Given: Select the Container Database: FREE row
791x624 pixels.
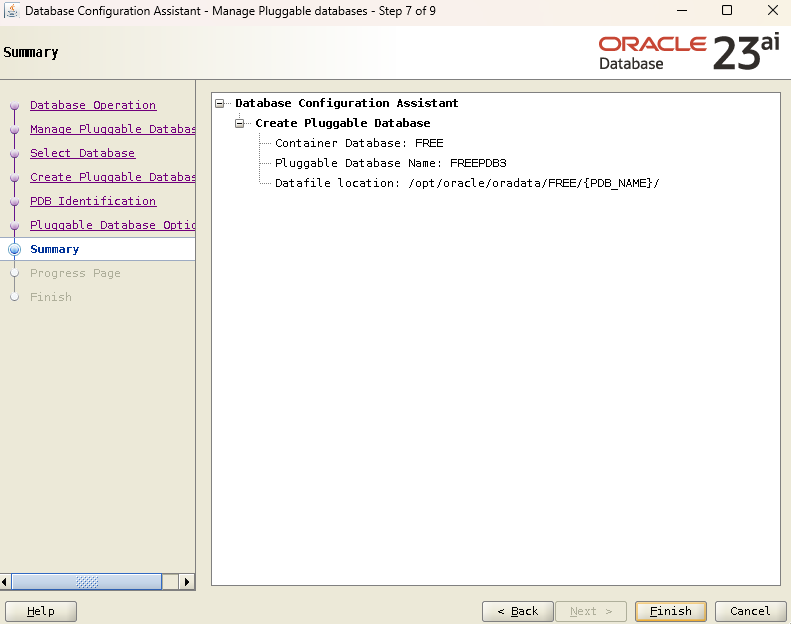Looking at the screenshot, I should coord(359,143).
